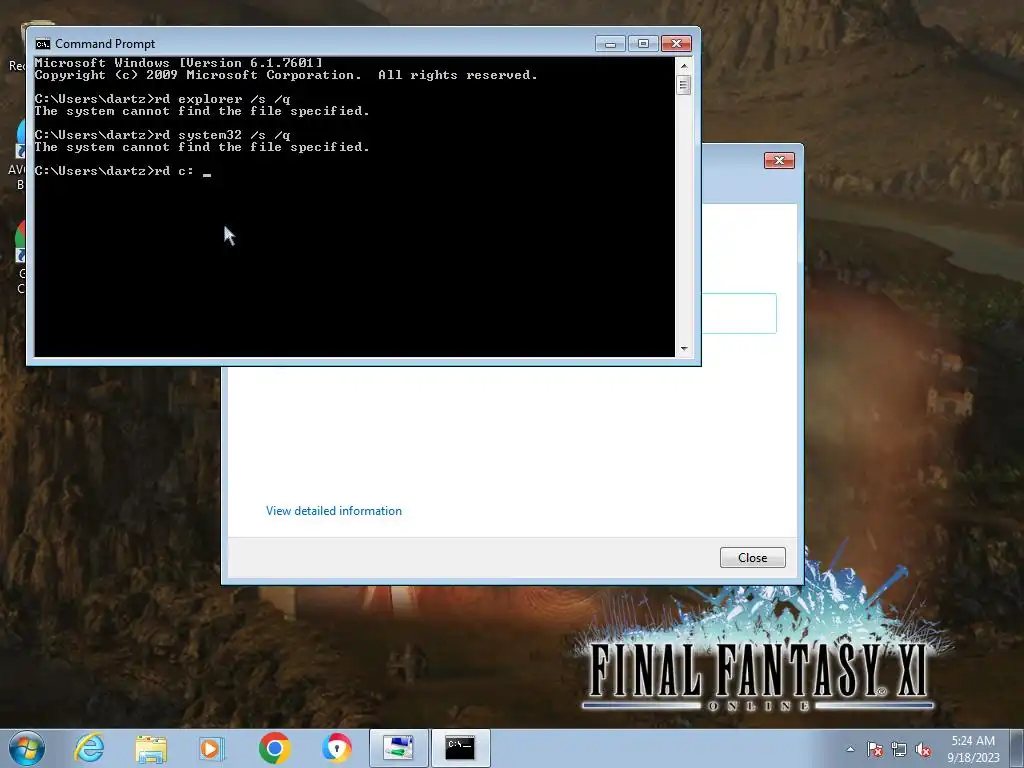Click Command Prompt title text
This screenshot has width=1024, height=768.
click(x=105, y=44)
